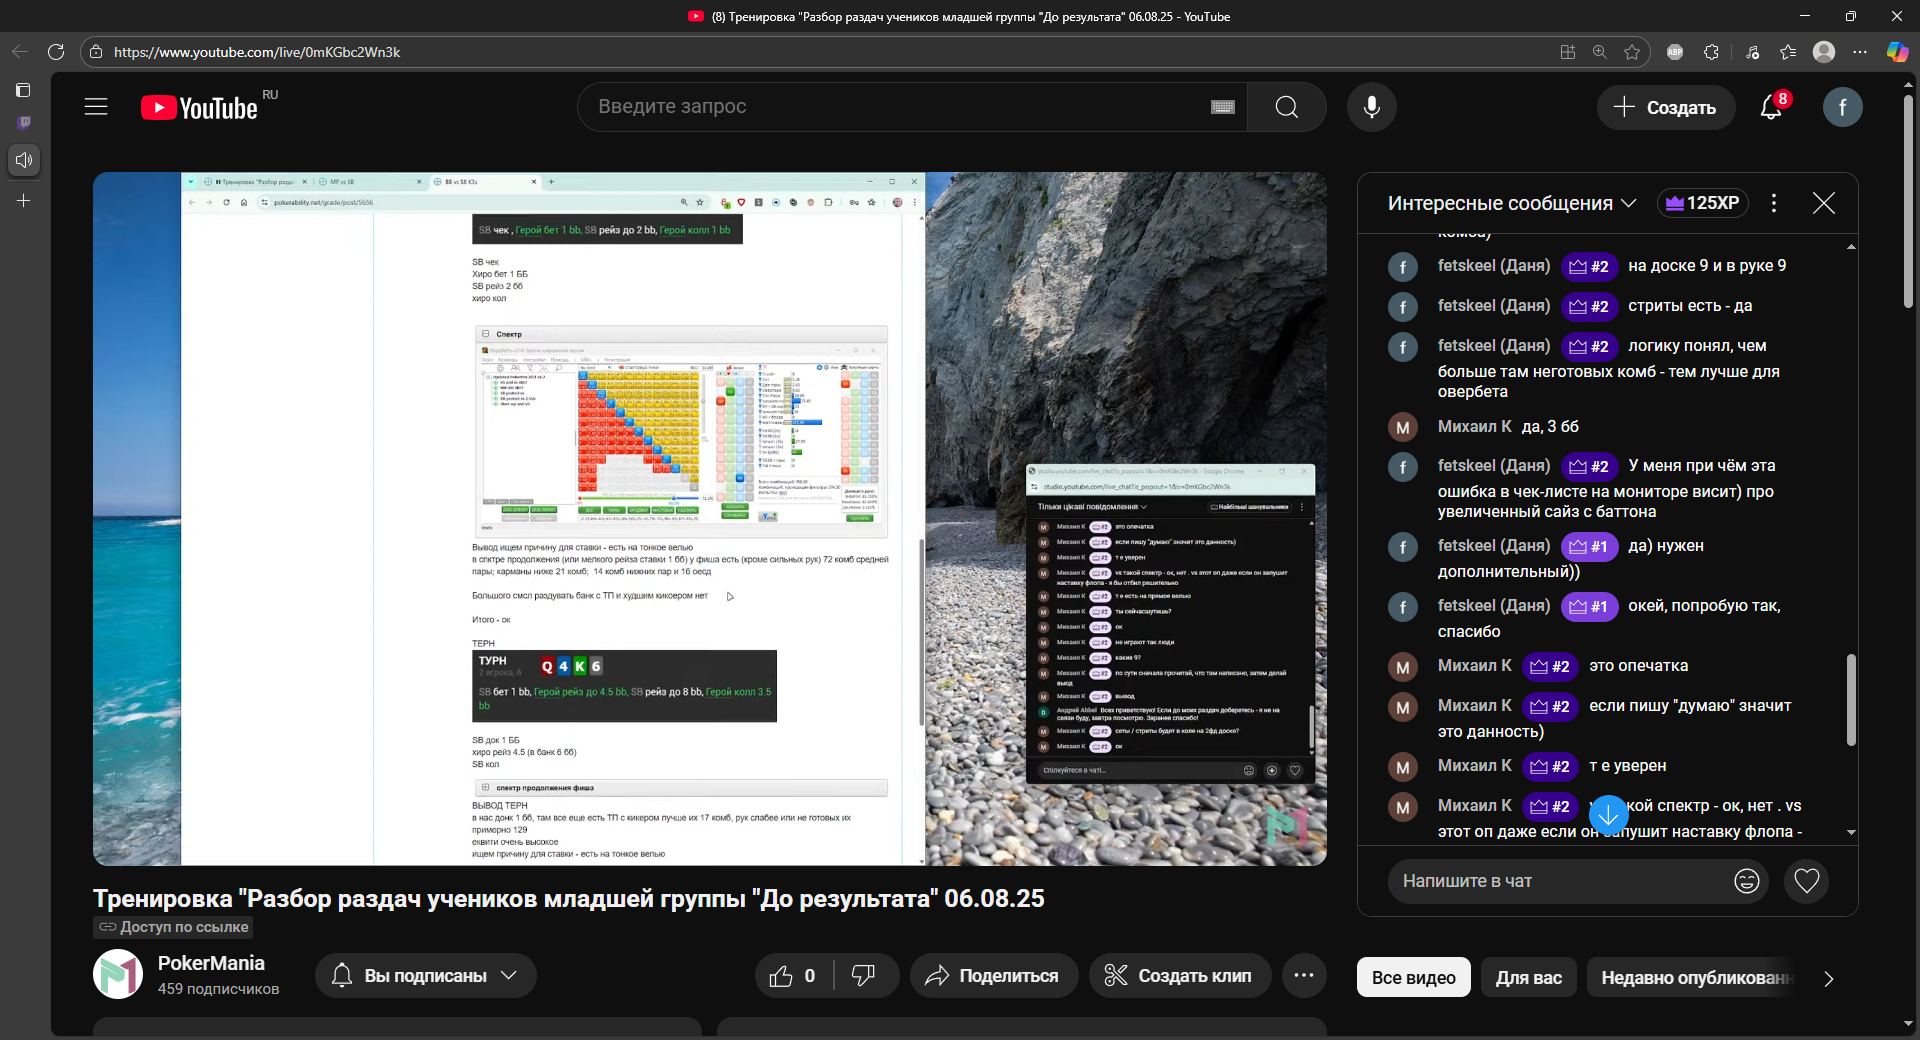Screen dimensions: 1920x1040
Task: Go back in browser history
Action: click(x=20, y=52)
